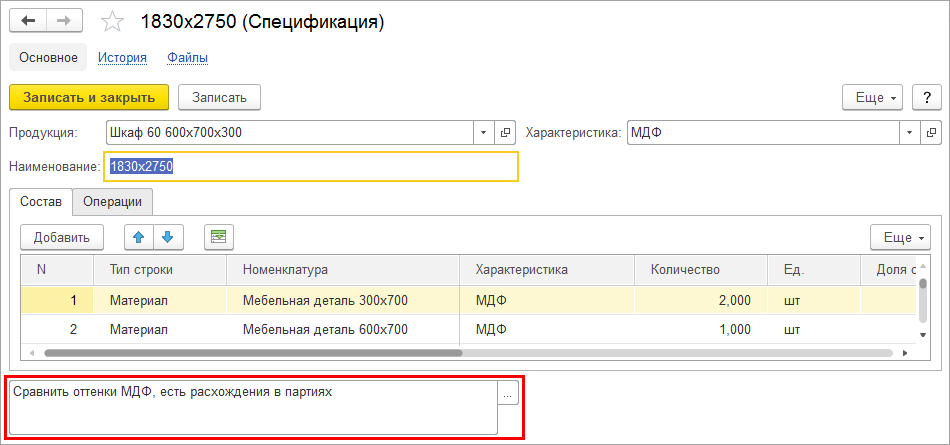Expand the Продукция dropdown list
The width and height of the screenshot is (950, 445).
483,133
